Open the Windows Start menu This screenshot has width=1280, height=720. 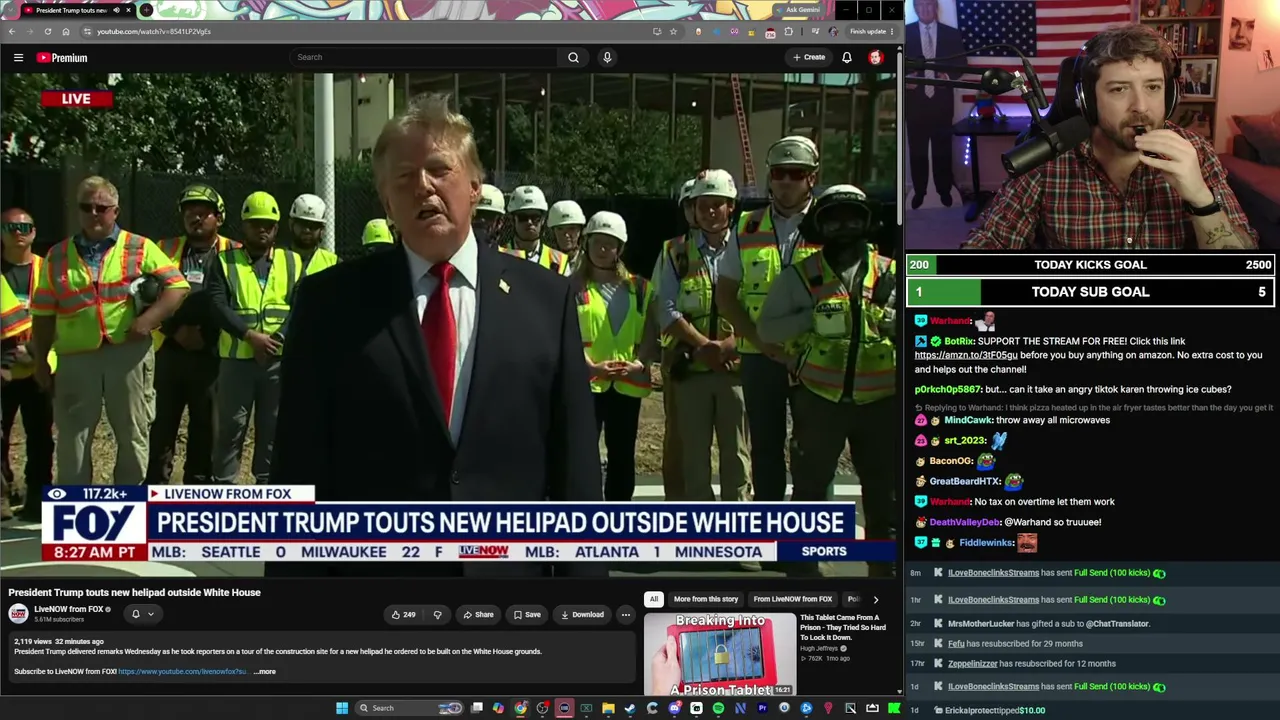[341, 708]
